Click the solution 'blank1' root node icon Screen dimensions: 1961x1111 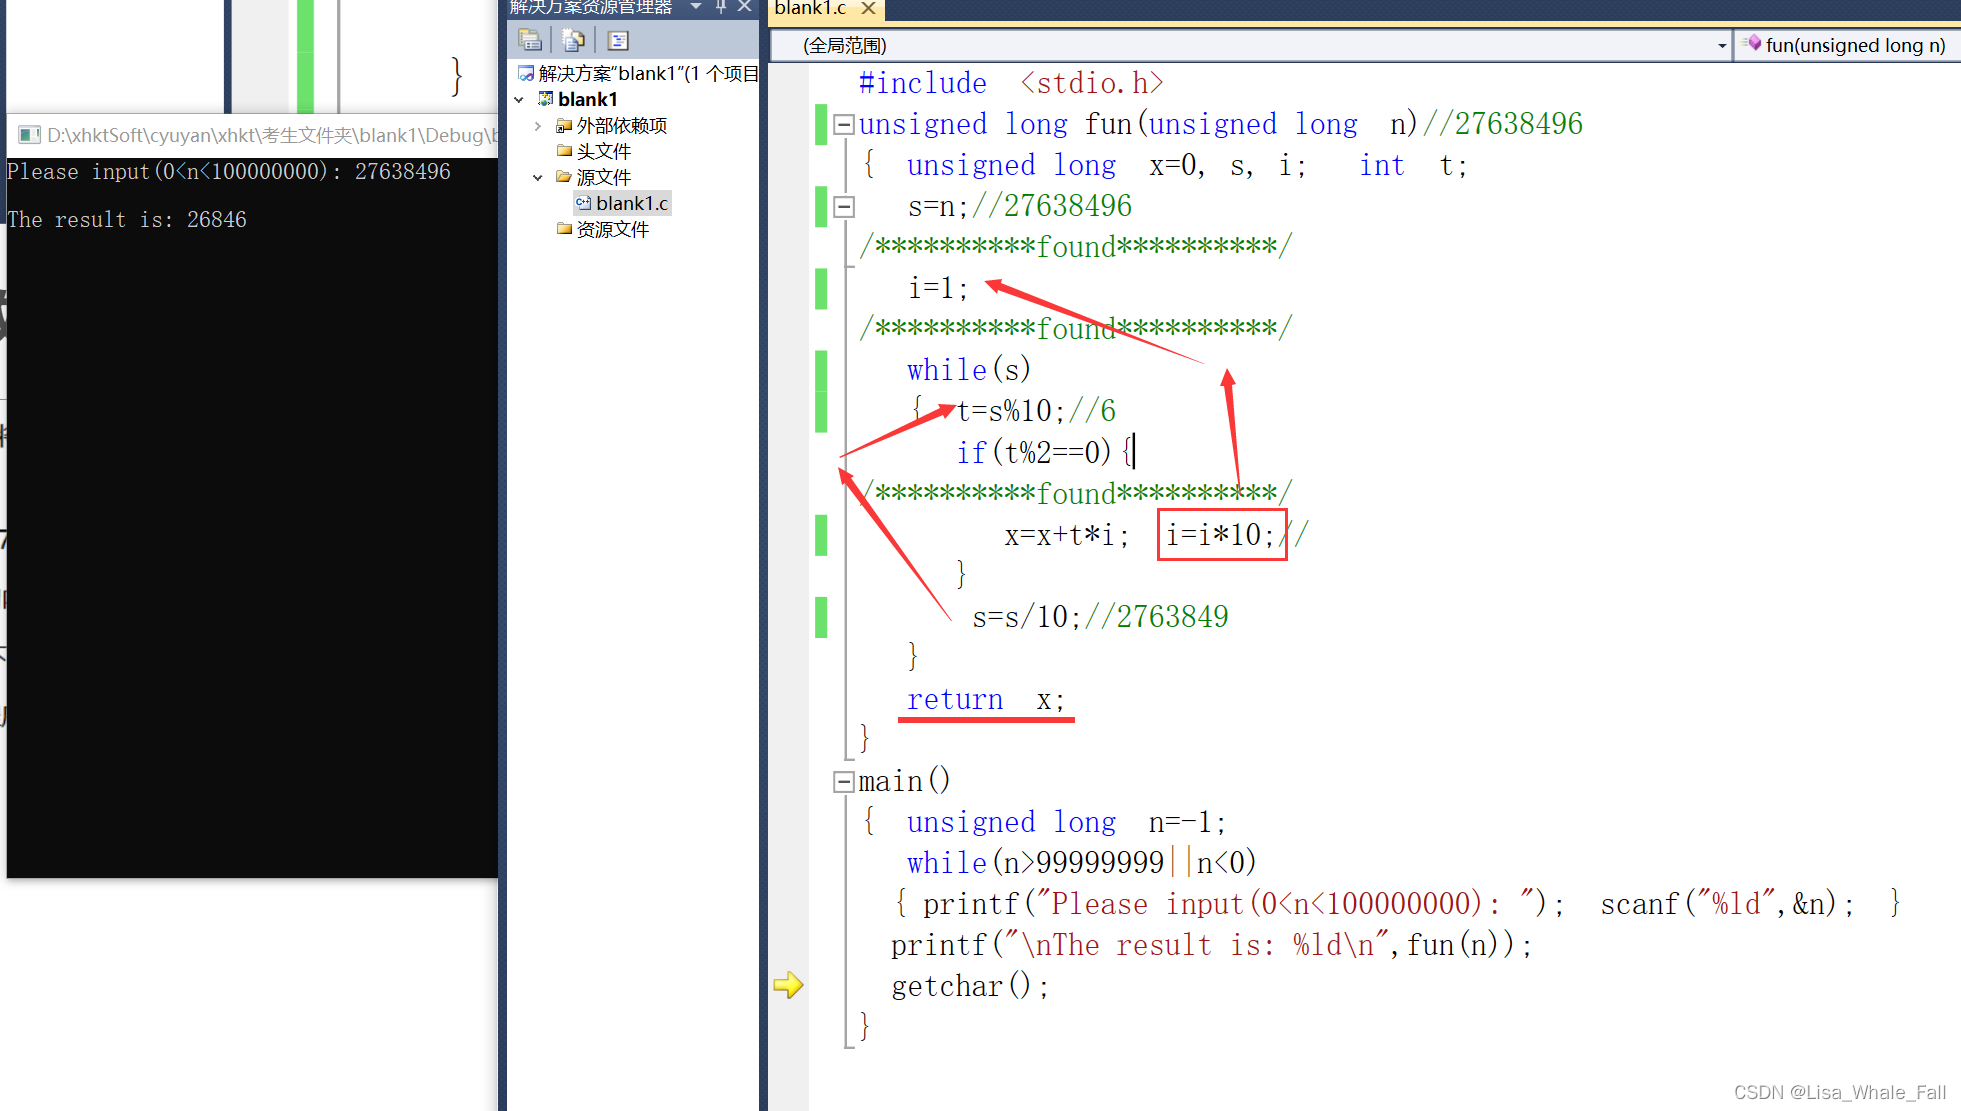[x=526, y=73]
